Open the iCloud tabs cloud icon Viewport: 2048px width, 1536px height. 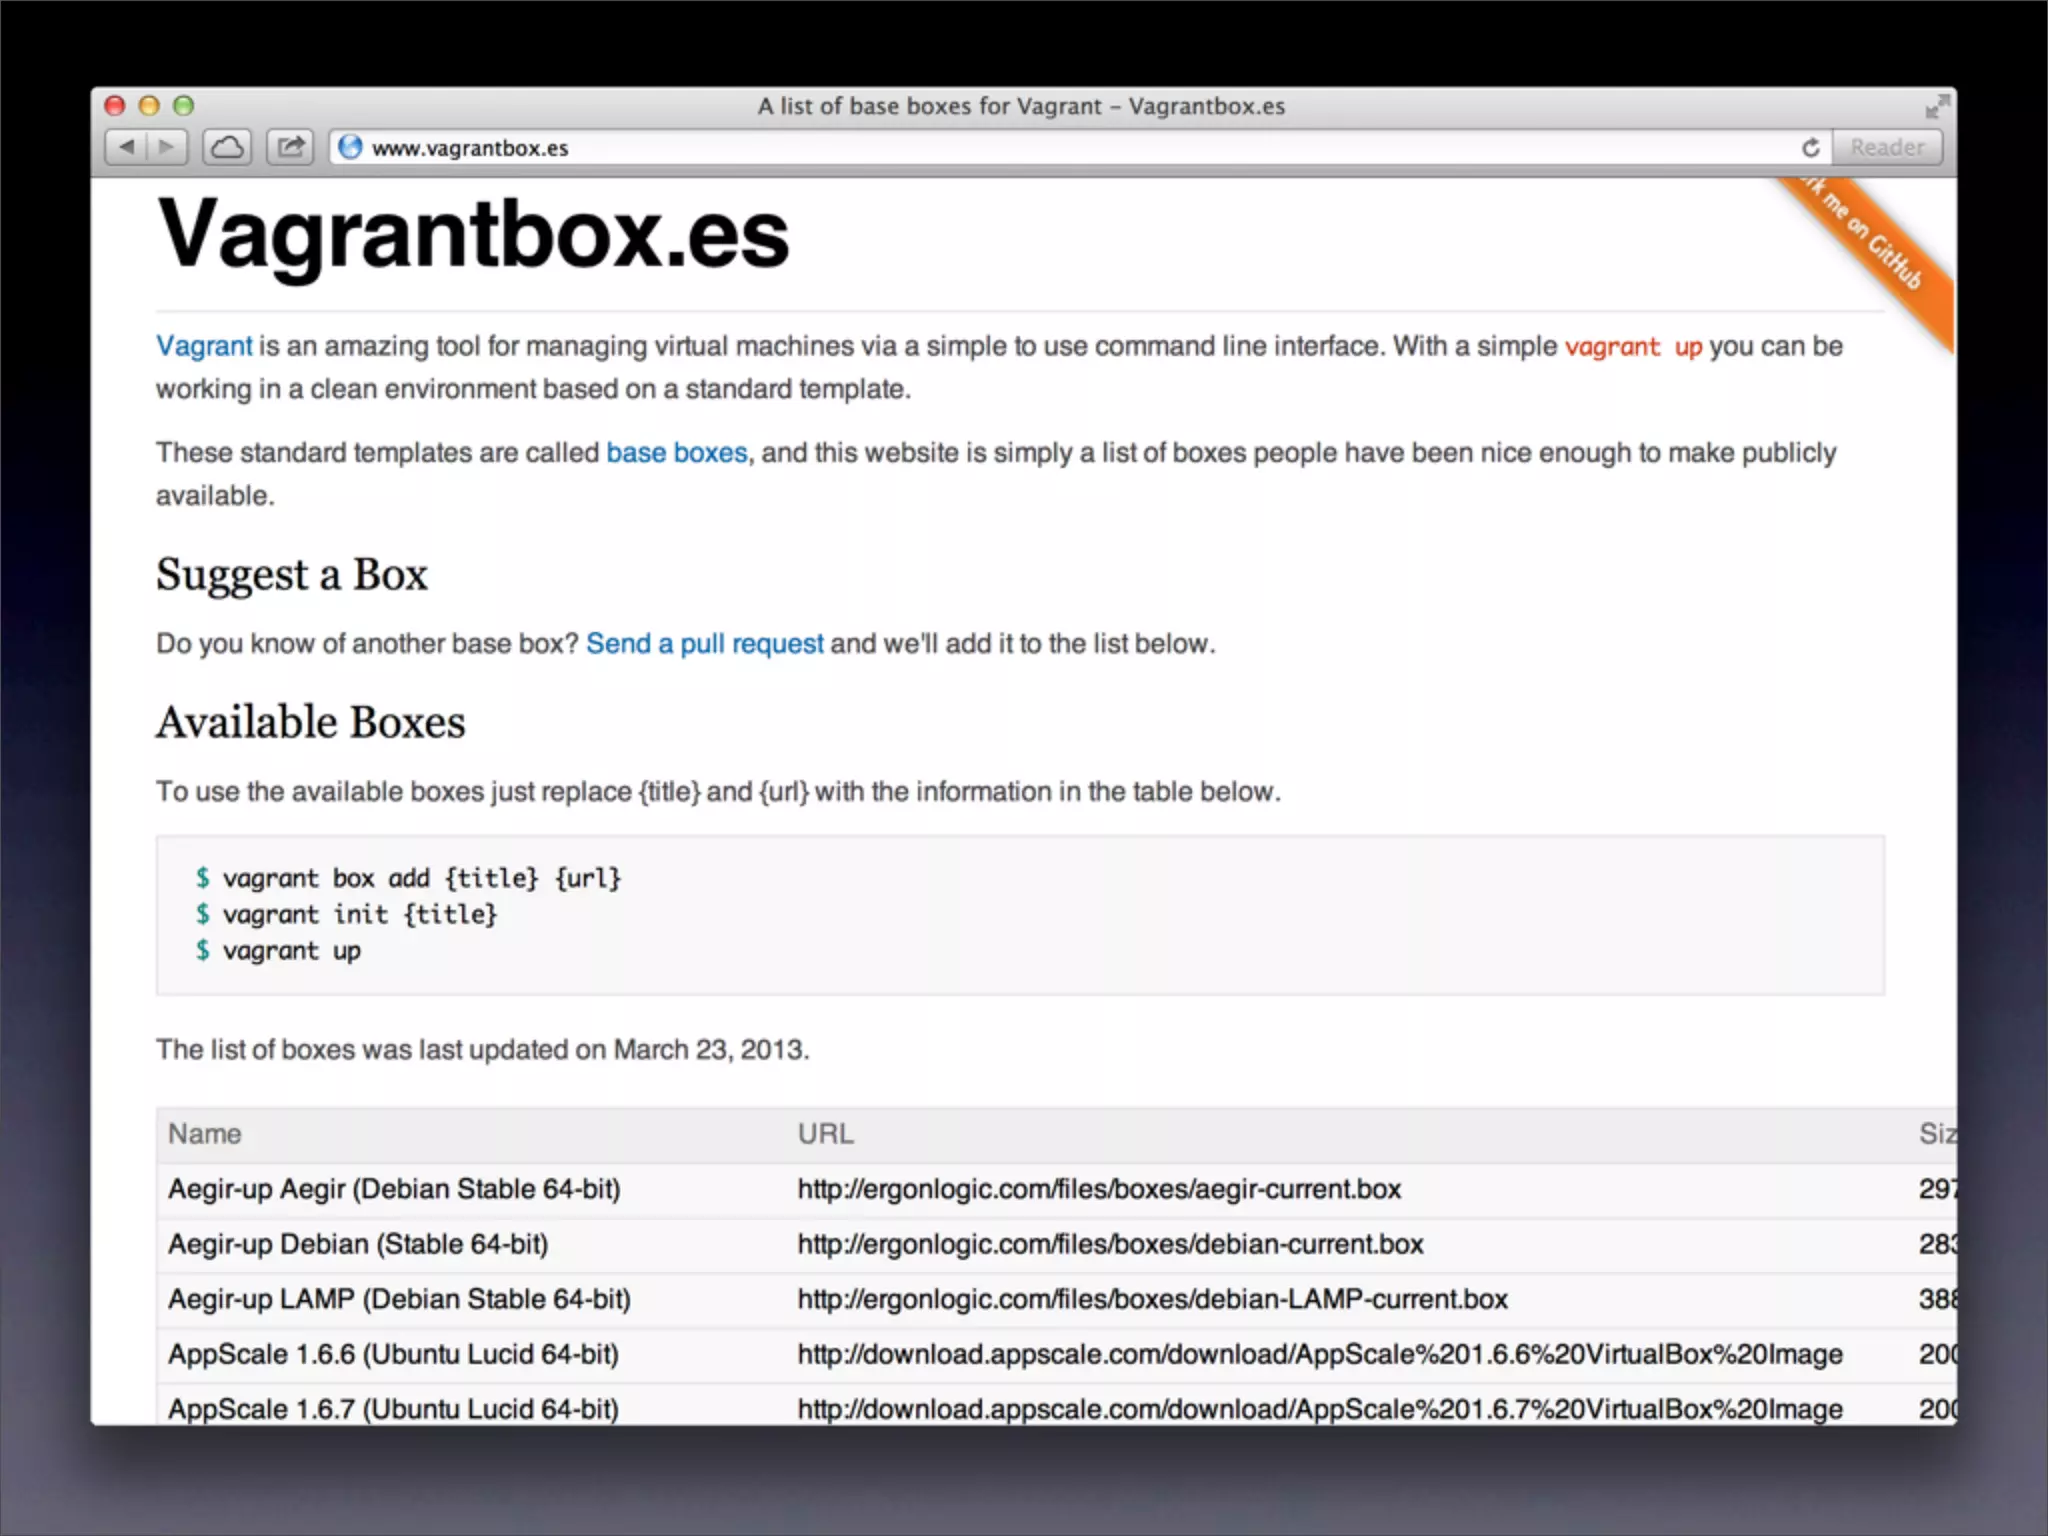(x=227, y=147)
